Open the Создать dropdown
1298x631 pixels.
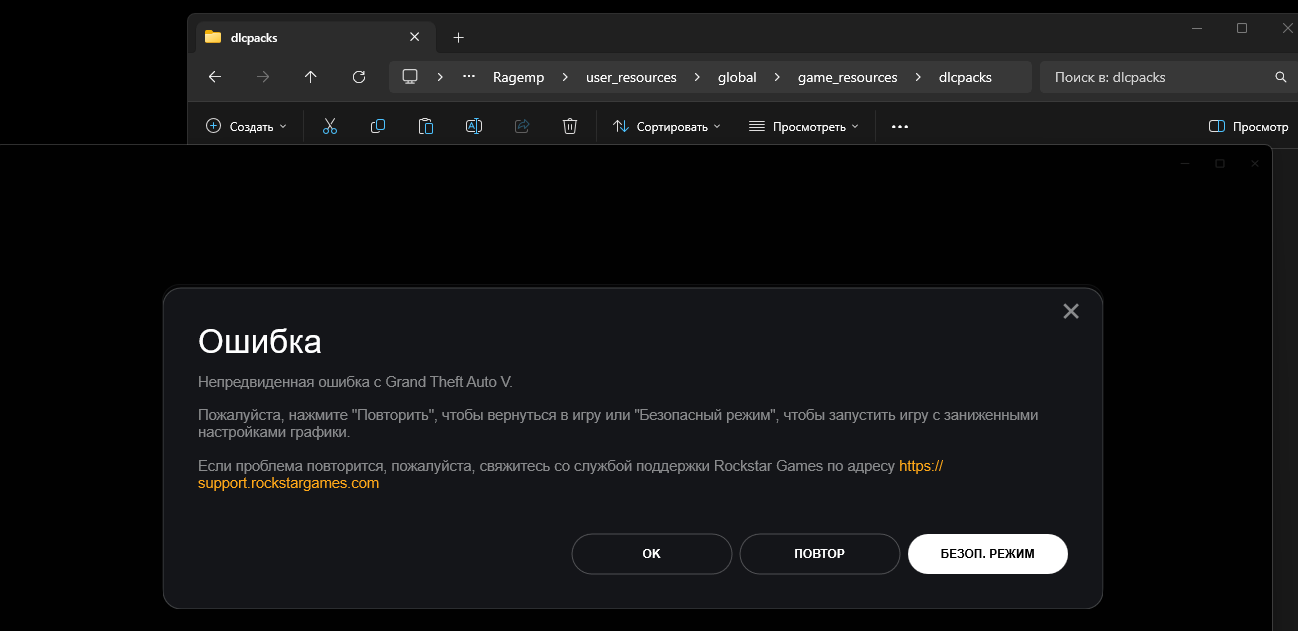(246, 127)
